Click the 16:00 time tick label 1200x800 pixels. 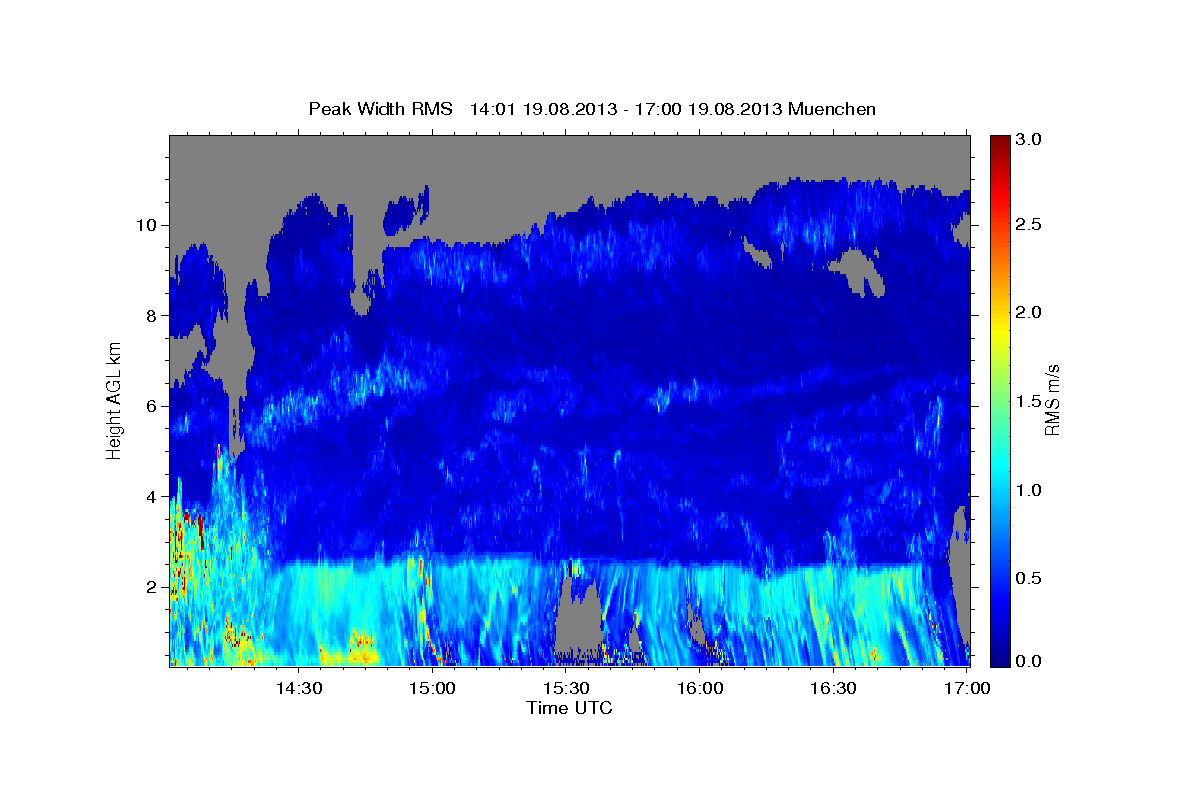[700, 688]
